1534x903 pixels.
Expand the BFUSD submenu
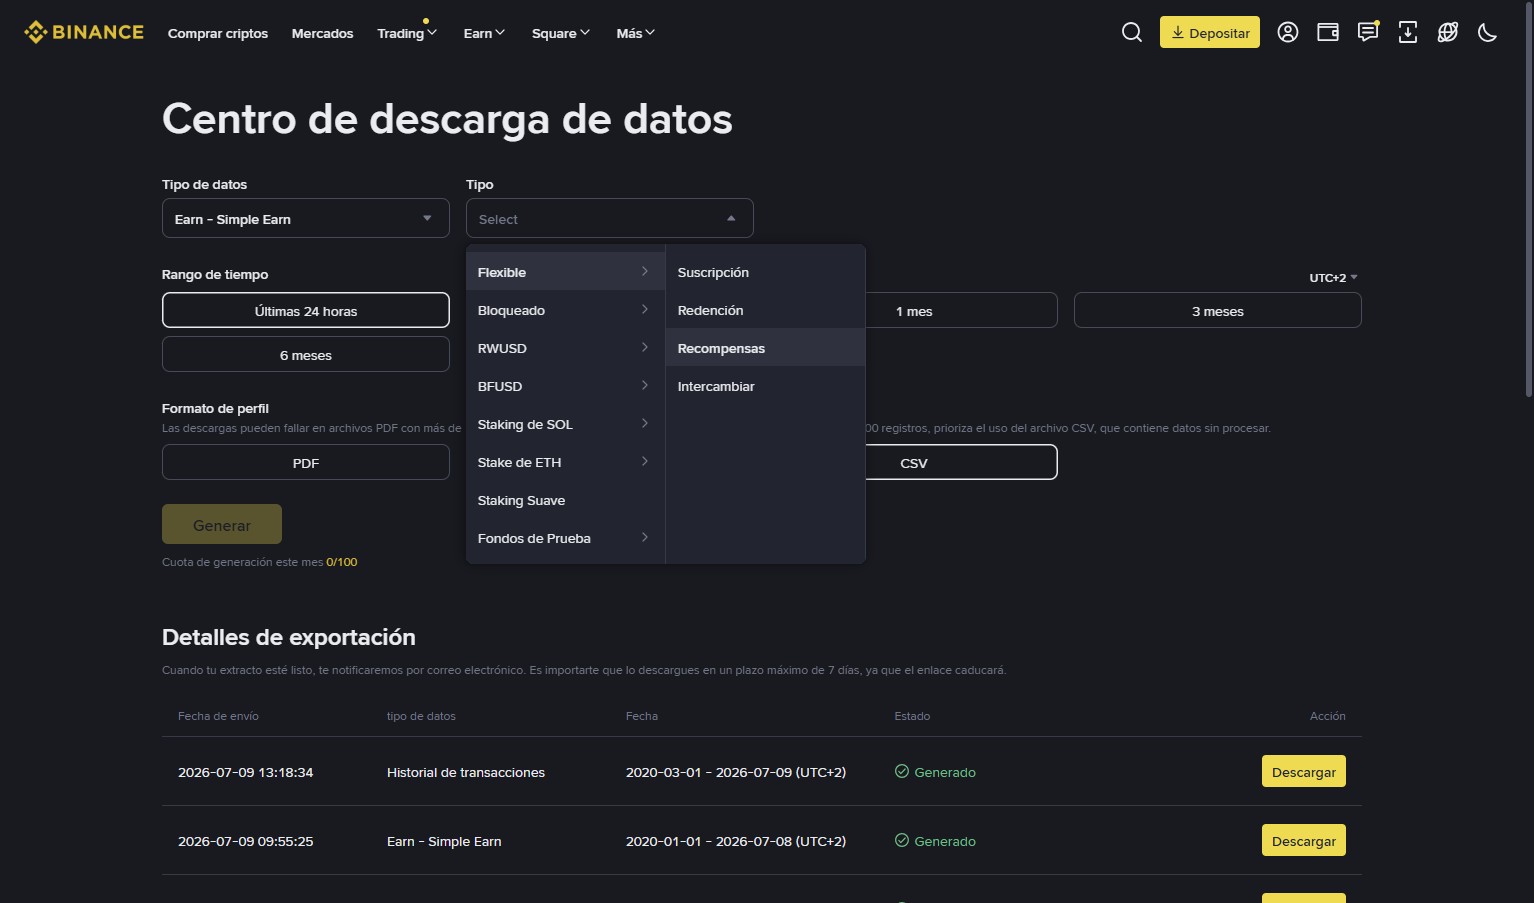[x=565, y=386]
